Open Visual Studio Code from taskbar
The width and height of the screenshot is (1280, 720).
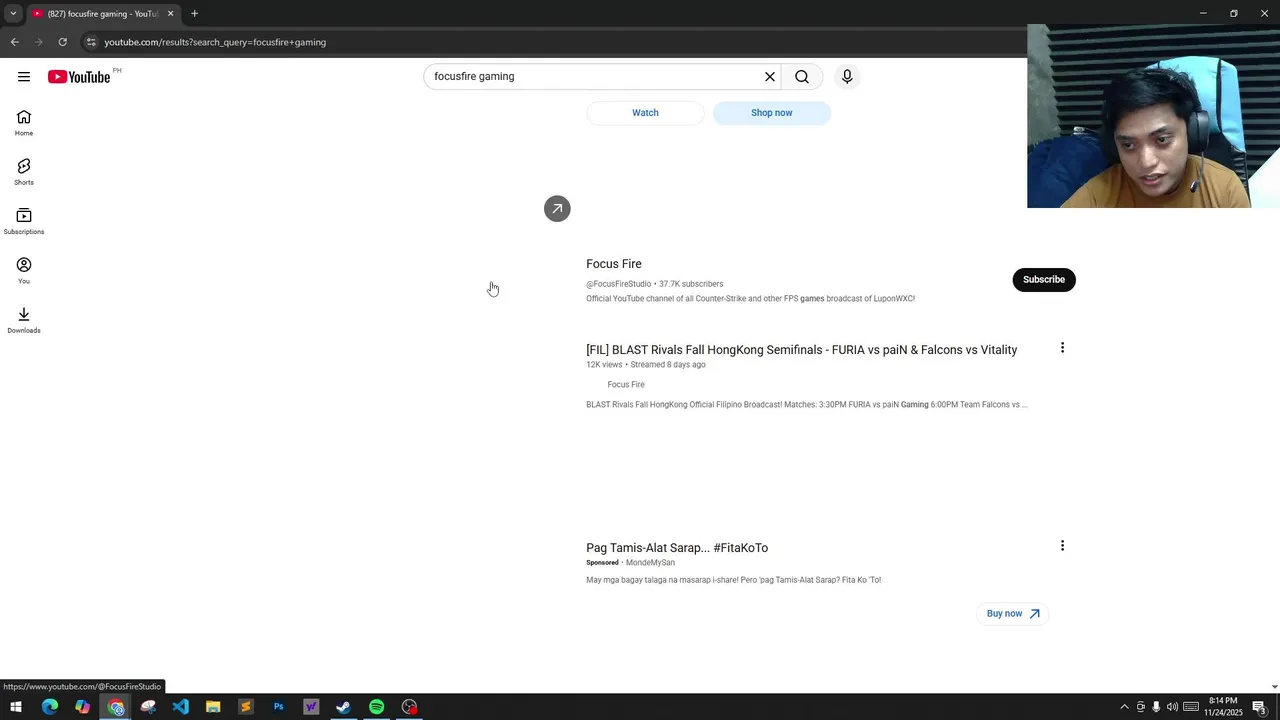click(x=181, y=707)
